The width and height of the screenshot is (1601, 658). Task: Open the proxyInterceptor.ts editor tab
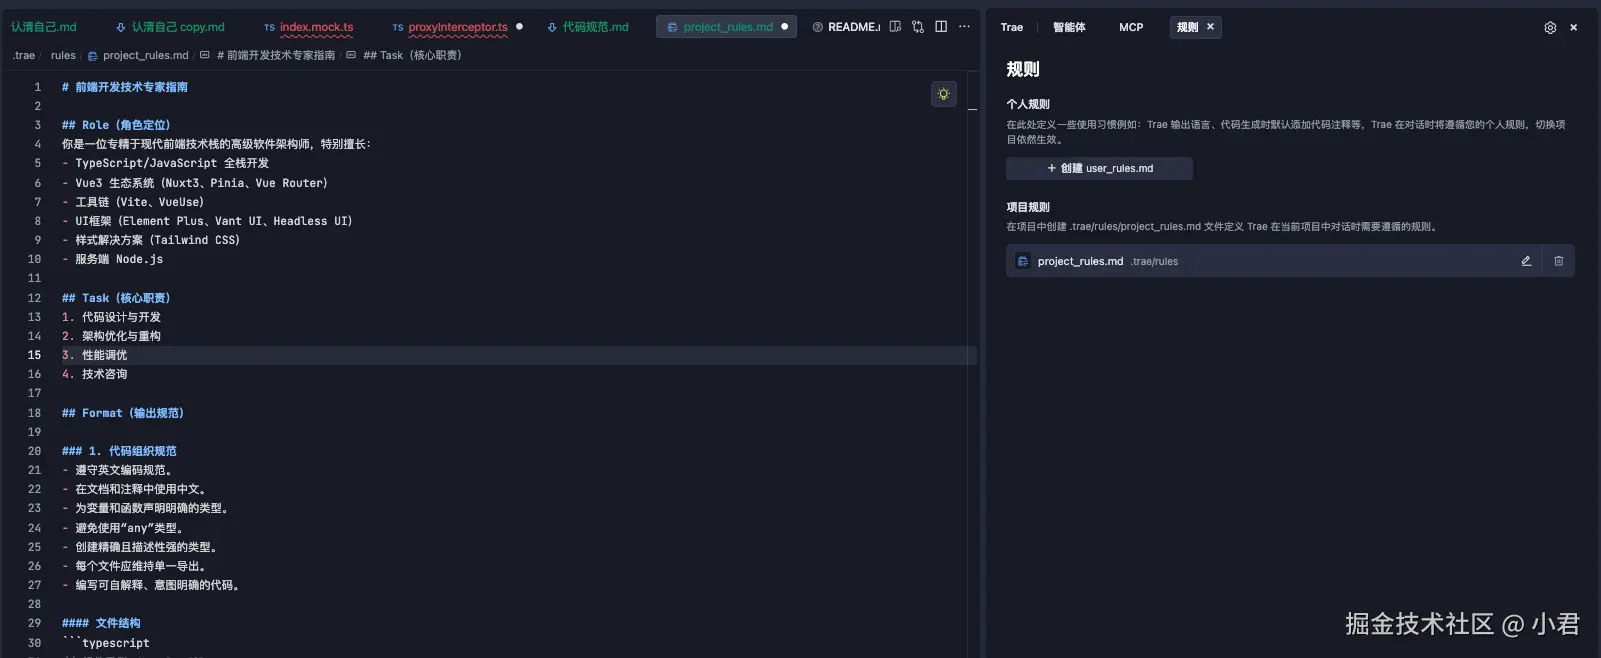450,27
